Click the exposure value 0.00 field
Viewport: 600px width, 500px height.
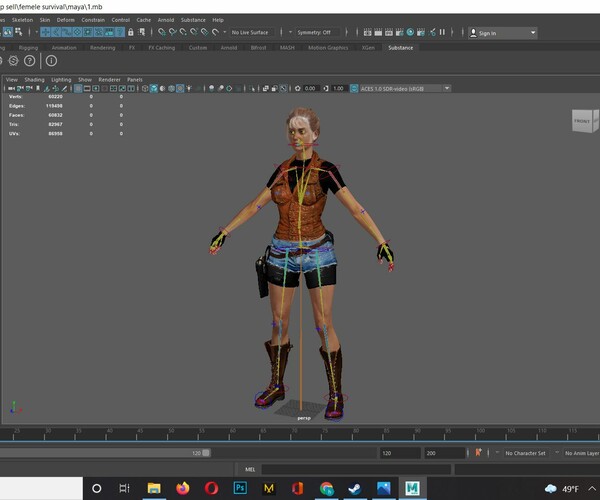(x=310, y=89)
